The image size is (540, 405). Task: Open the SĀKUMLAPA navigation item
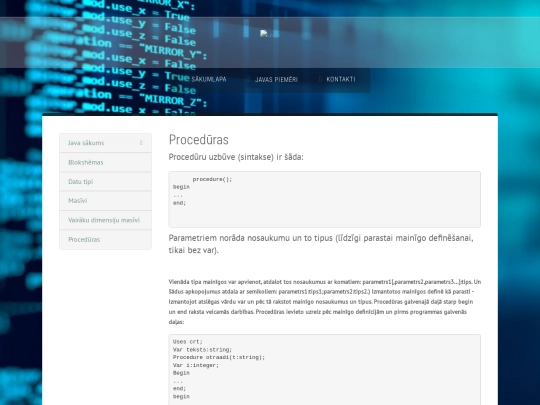[x=209, y=79]
